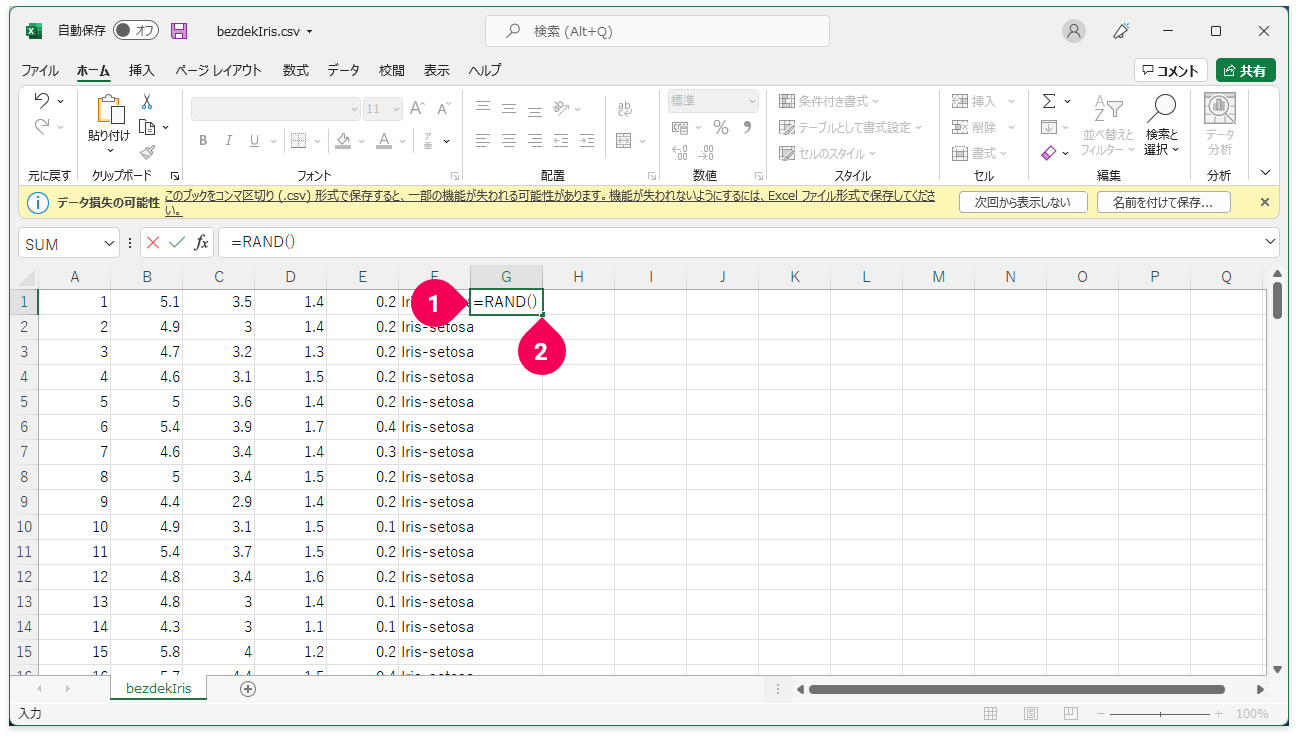Cancel formula entry with the X icon

153,242
